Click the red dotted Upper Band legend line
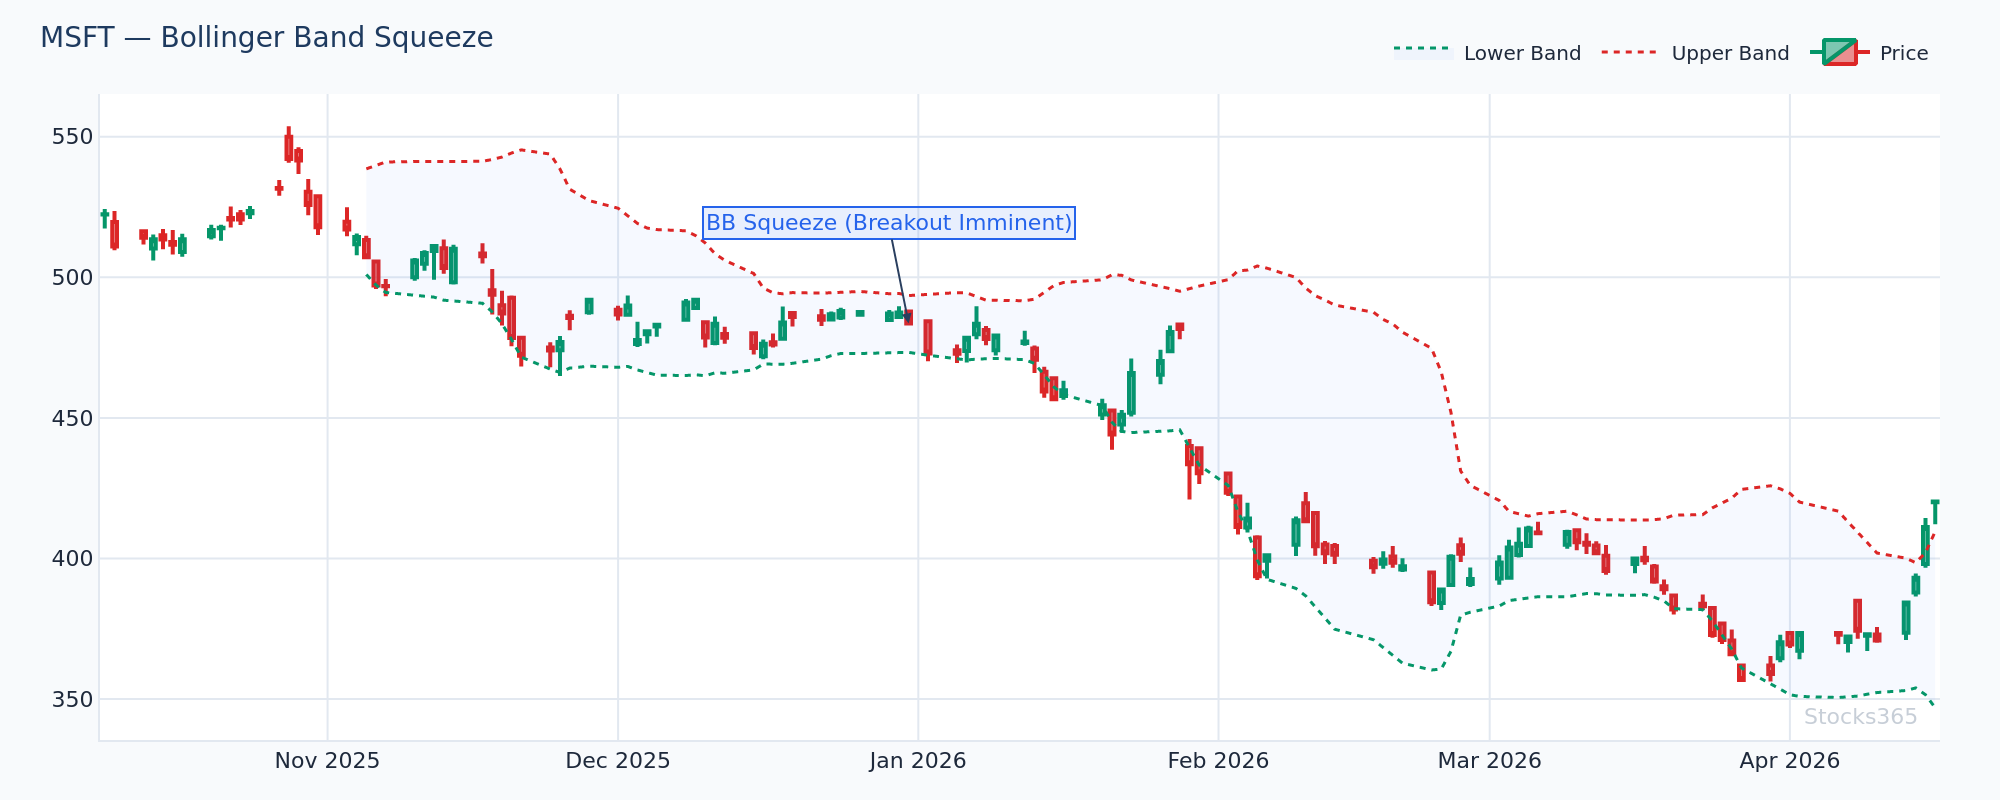 [x=1630, y=52]
